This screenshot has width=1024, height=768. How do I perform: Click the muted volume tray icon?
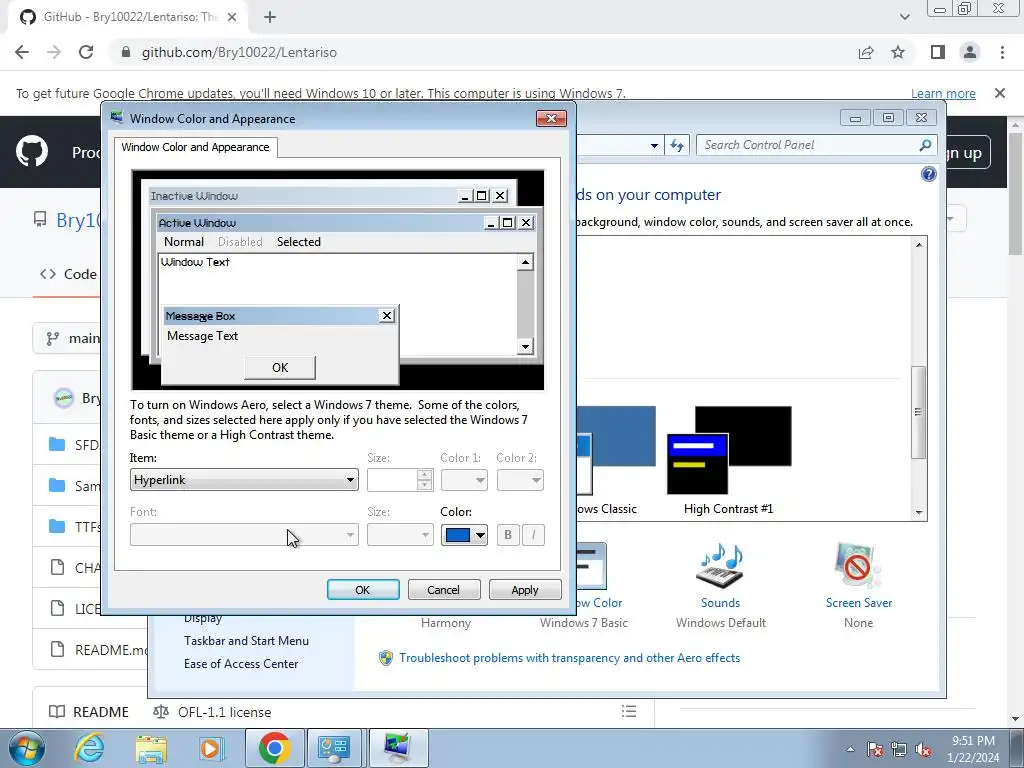point(923,749)
